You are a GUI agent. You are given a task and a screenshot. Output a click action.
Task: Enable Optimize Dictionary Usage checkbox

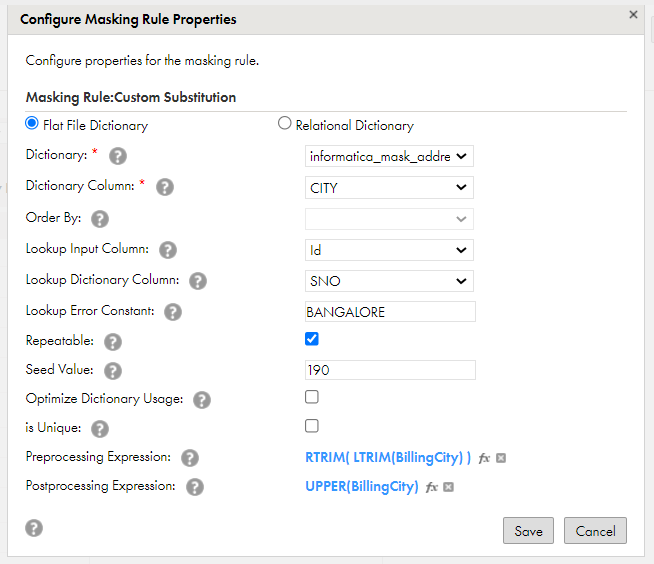click(x=312, y=397)
